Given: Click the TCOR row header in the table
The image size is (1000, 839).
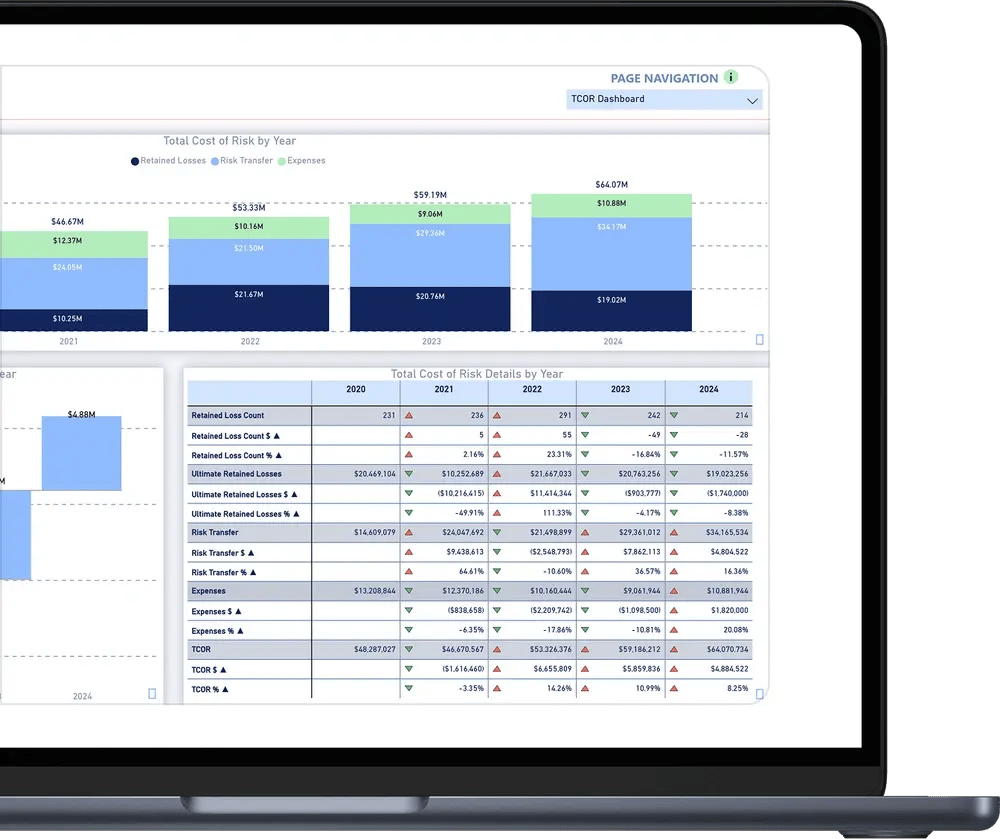Looking at the screenshot, I should [x=201, y=650].
